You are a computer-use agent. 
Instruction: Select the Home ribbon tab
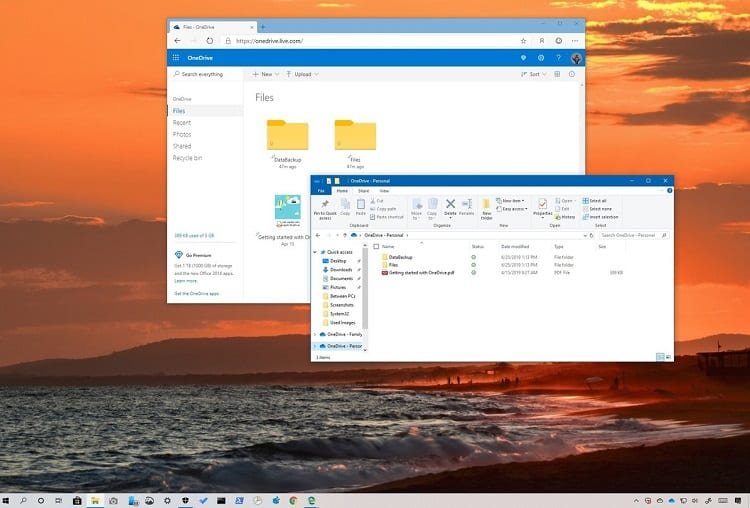tap(342, 191)
